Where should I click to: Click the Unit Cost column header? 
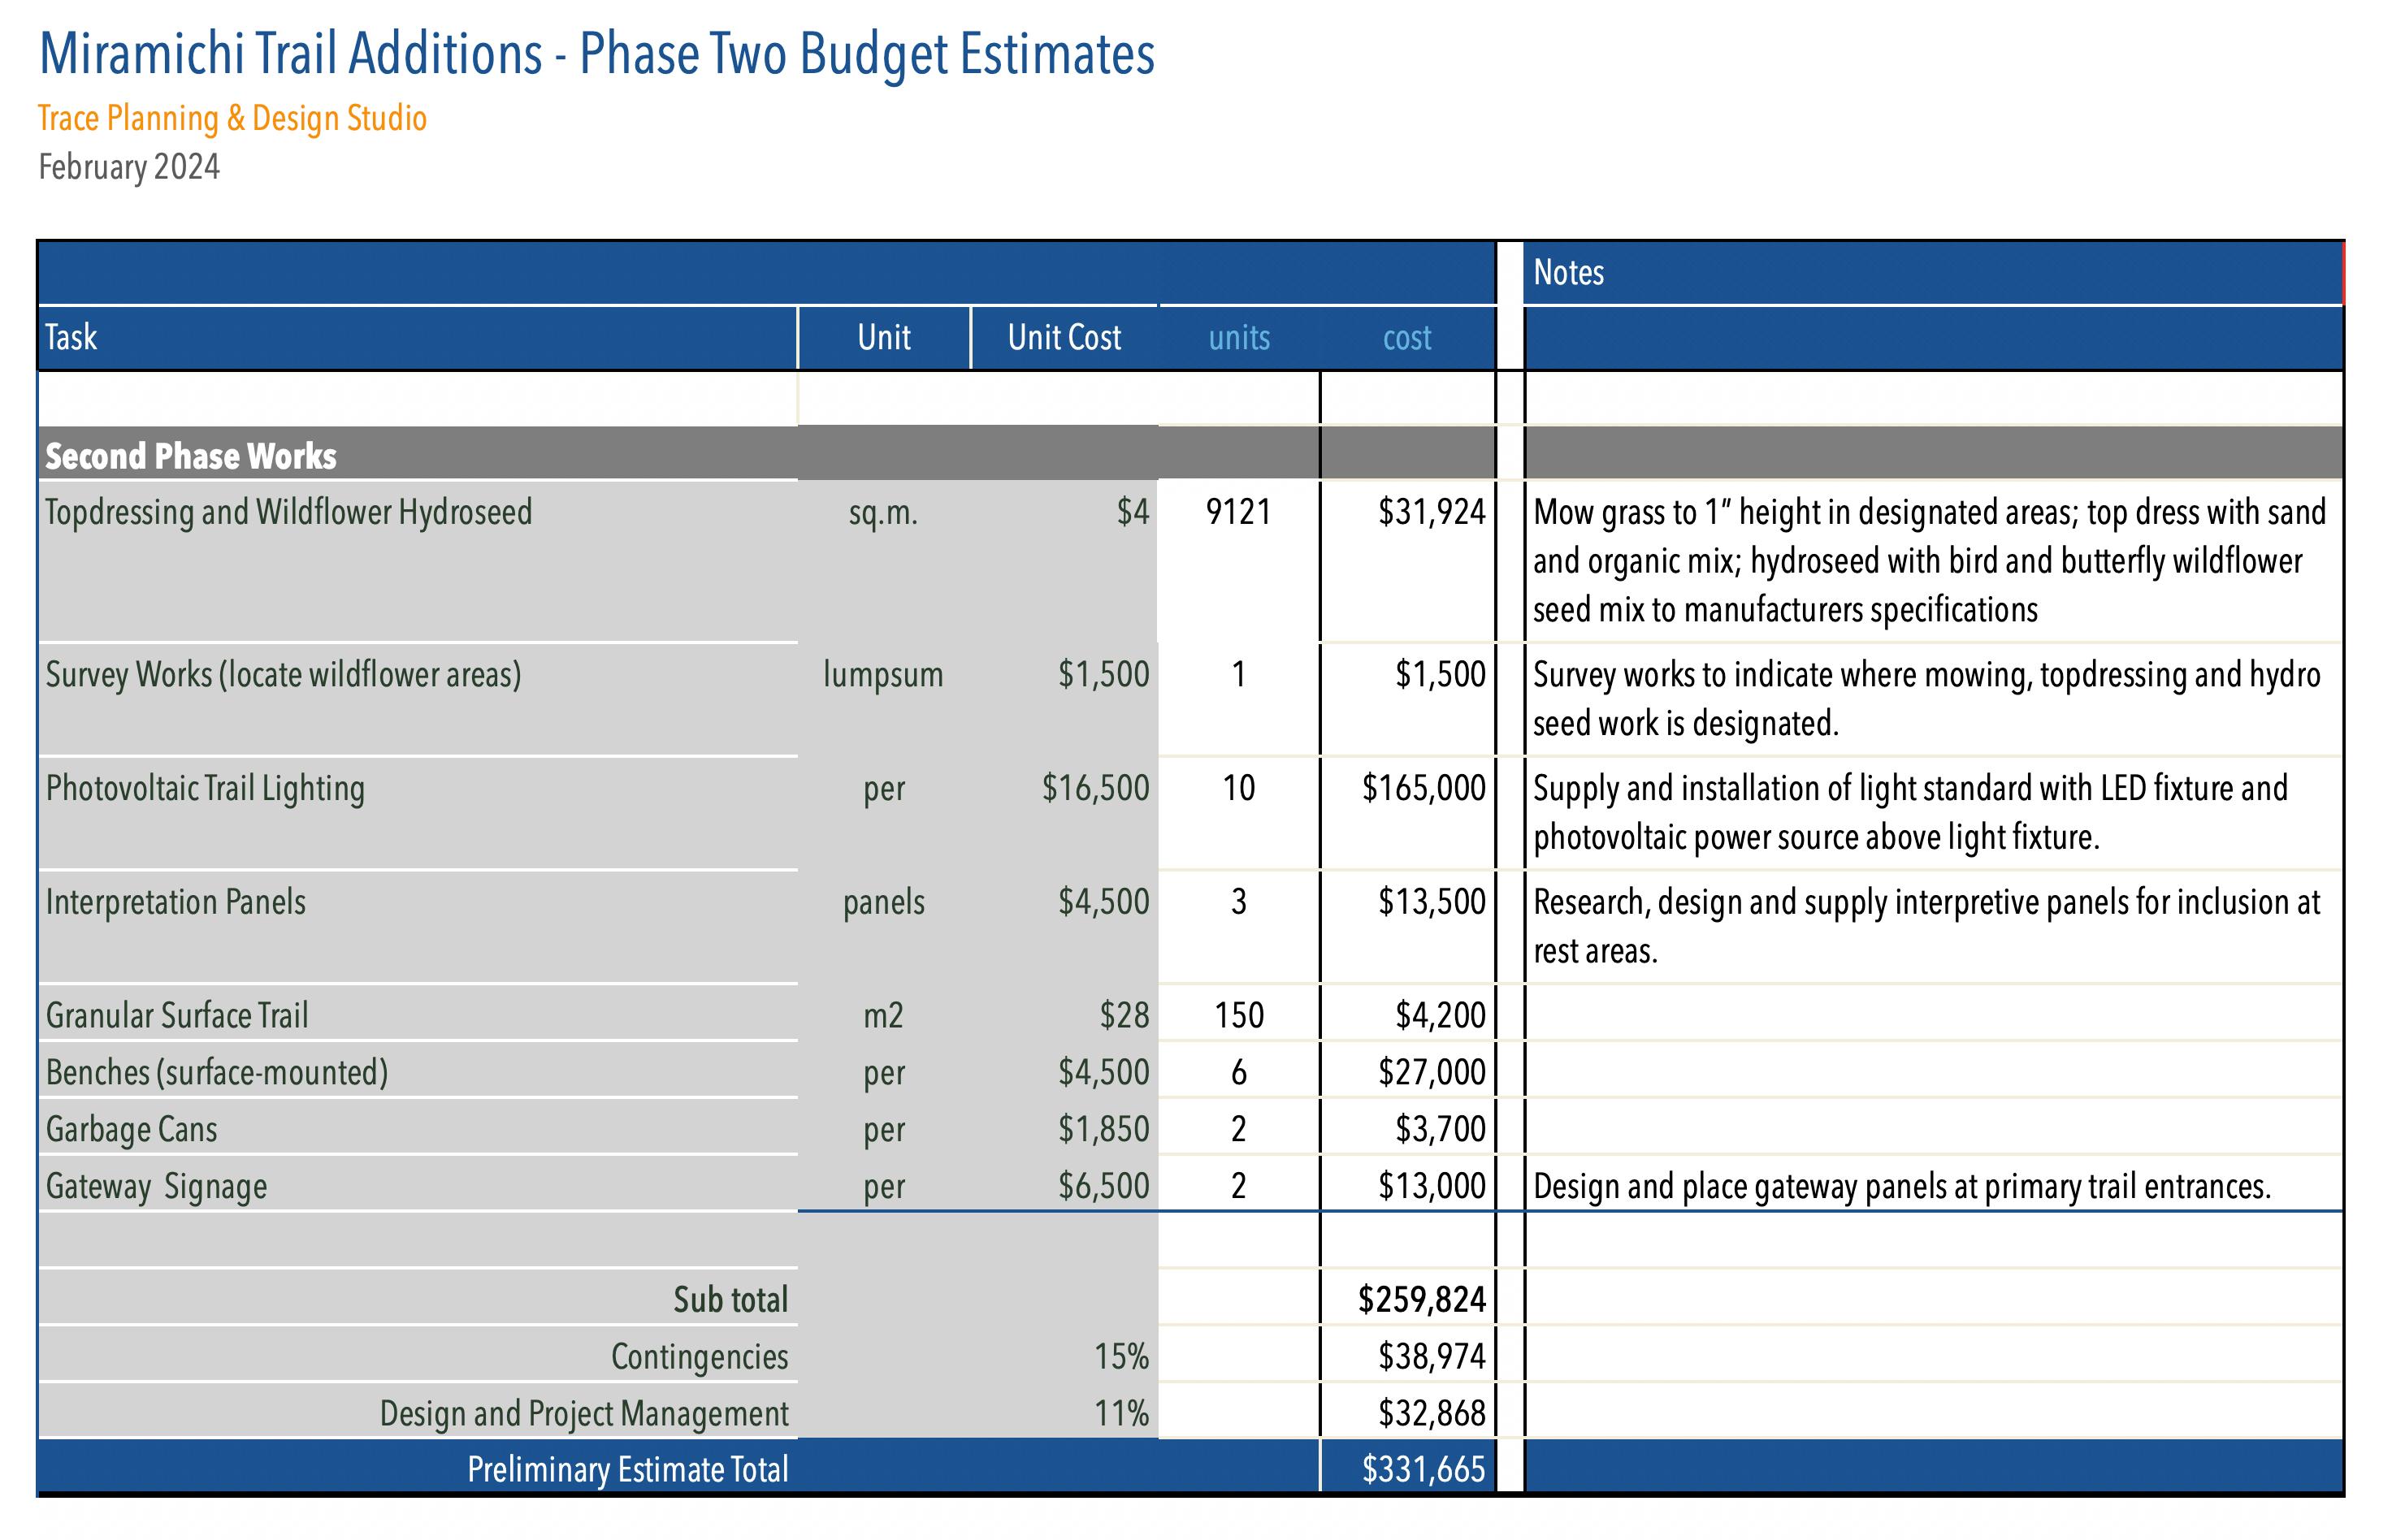1064,337
